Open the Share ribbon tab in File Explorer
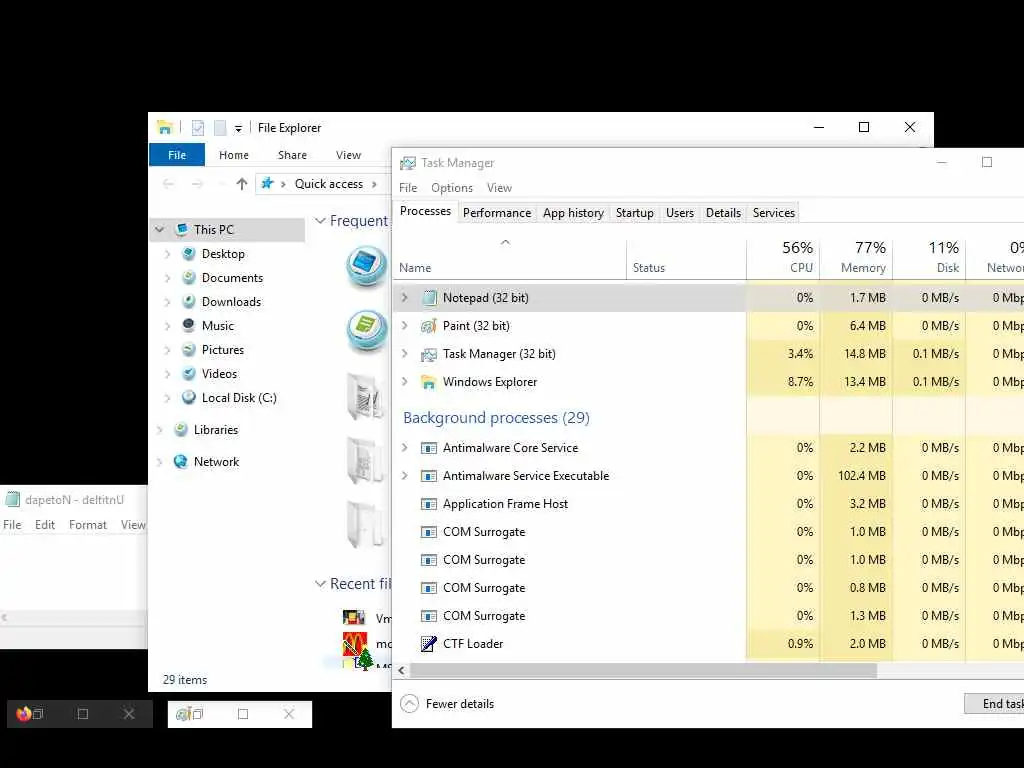This screenshot has height=768, width=1024. coord(293,155)
